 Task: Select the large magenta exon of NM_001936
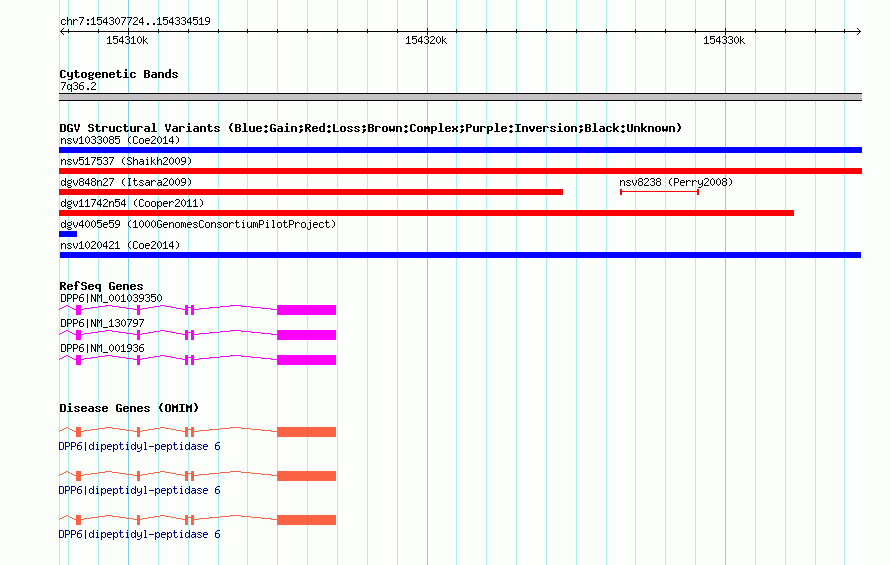click(307, 360)
